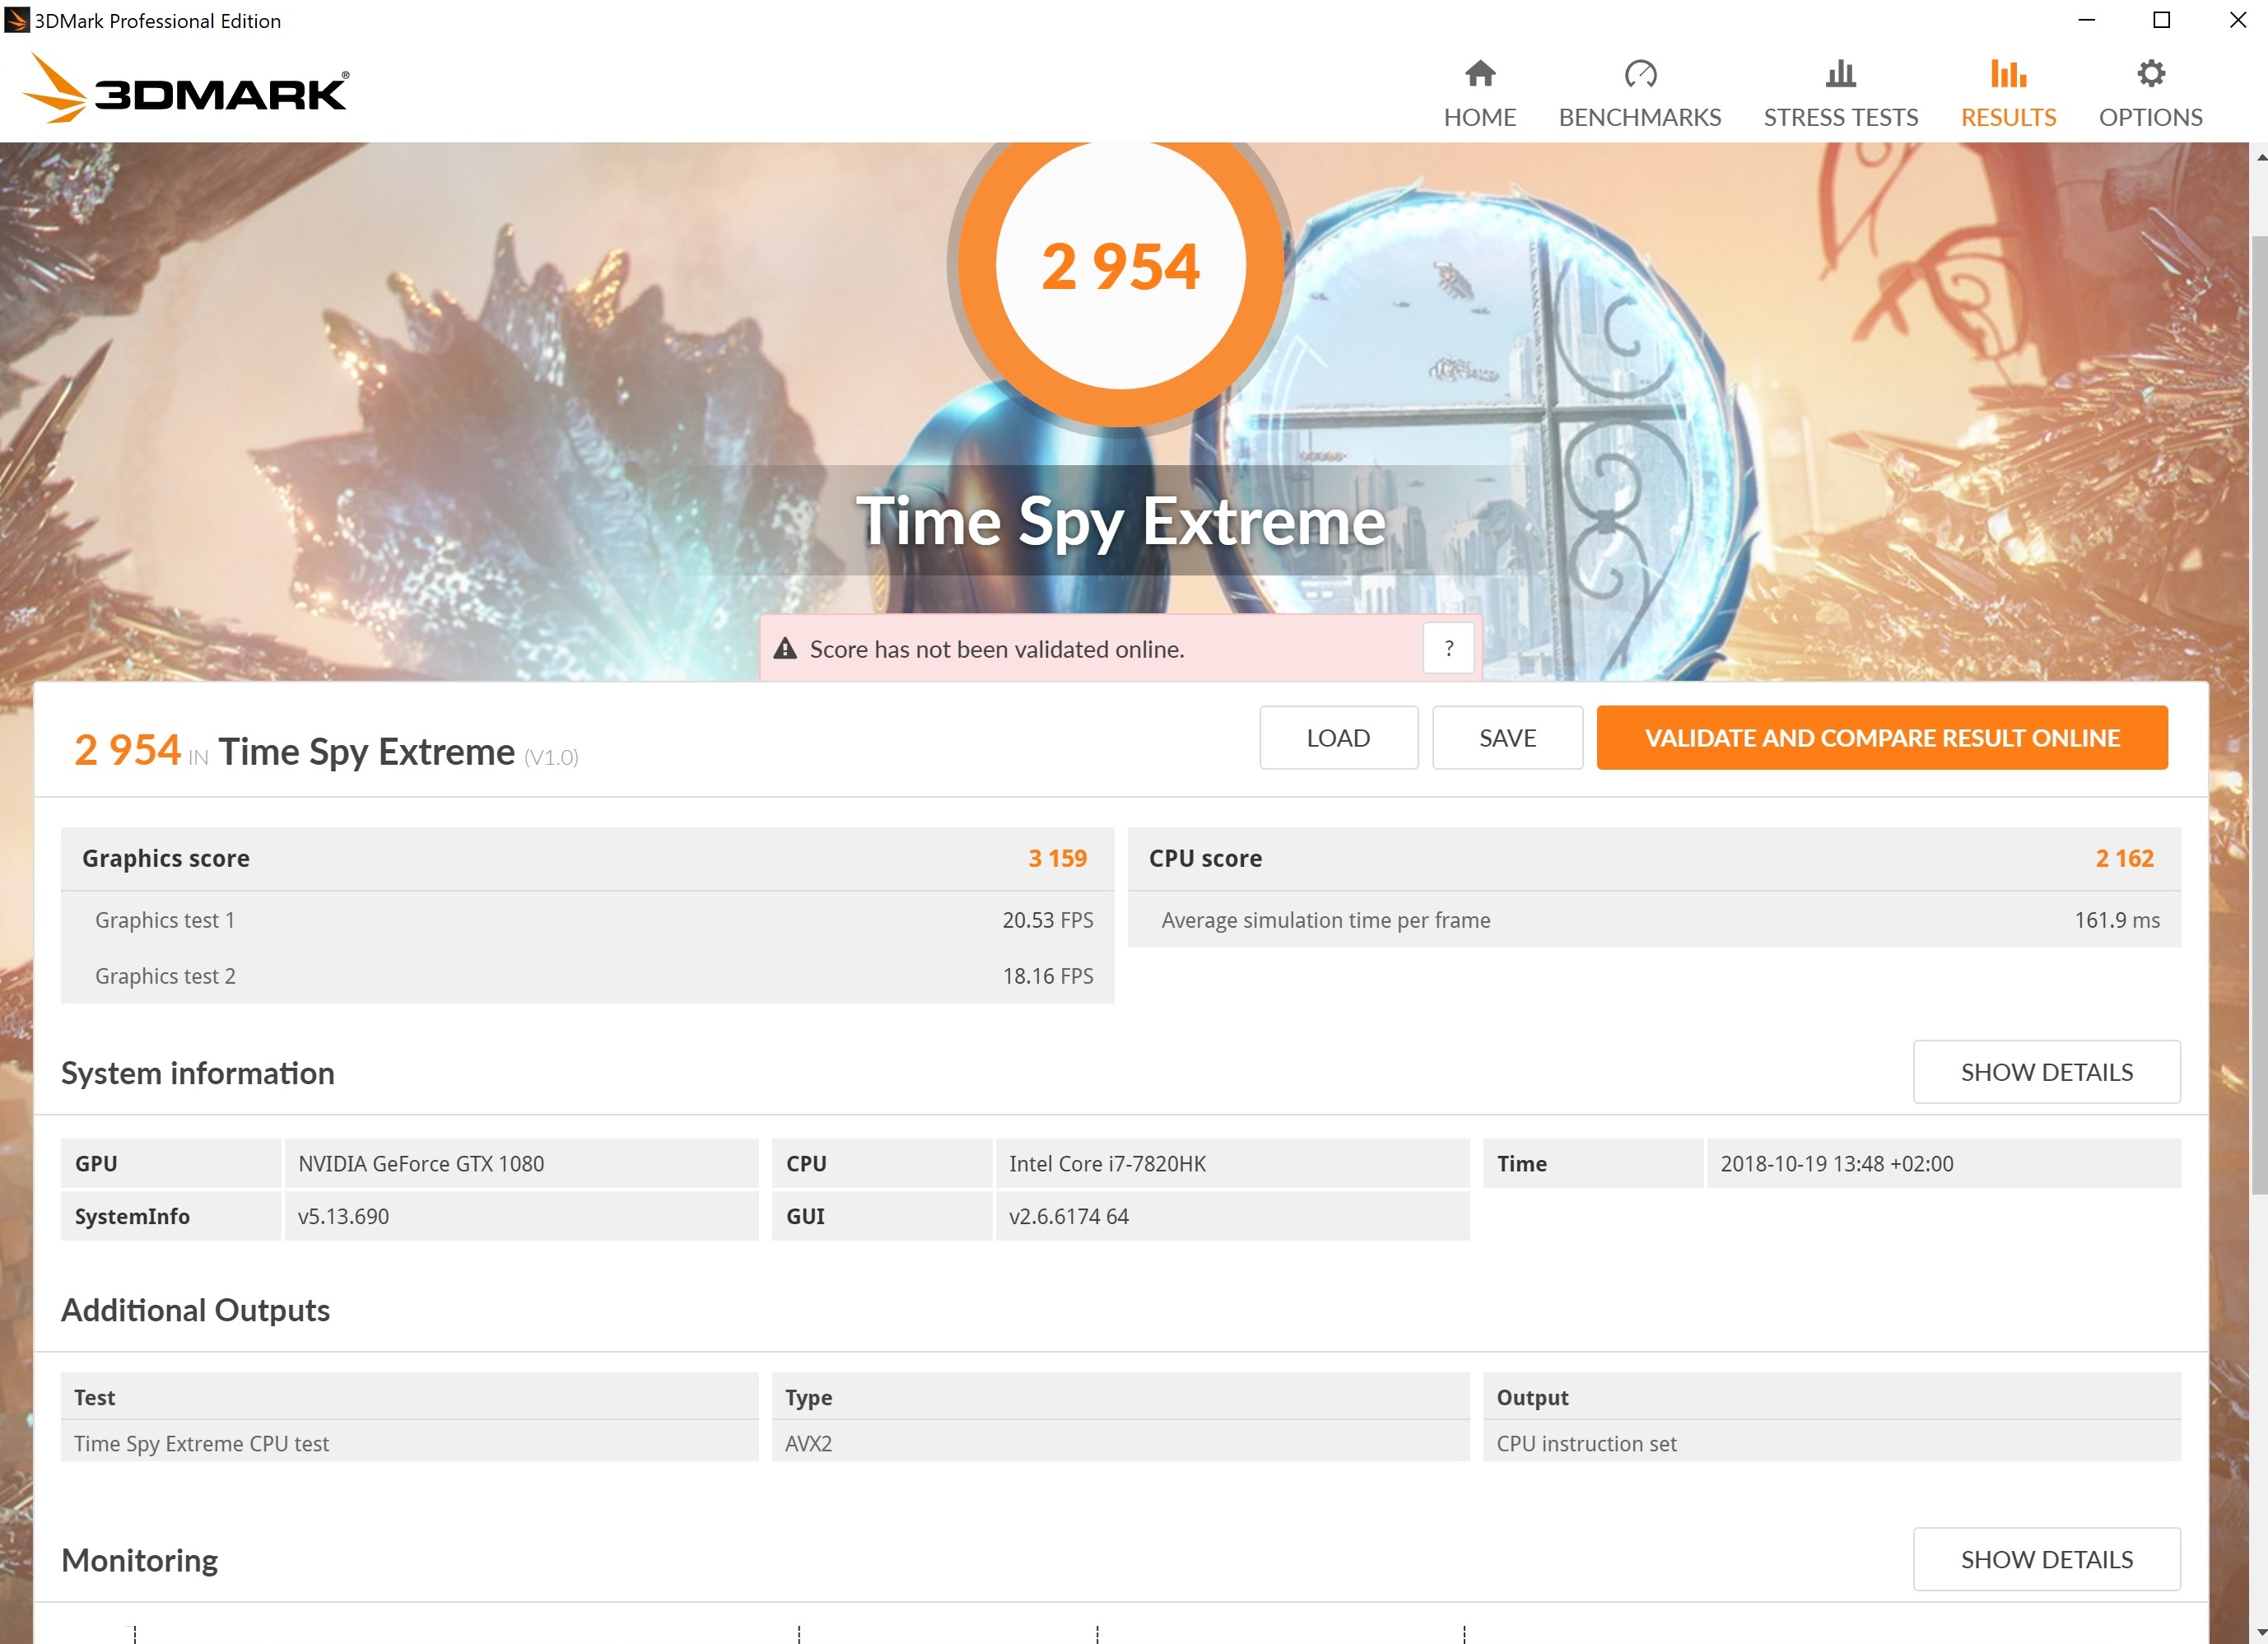Click the scroll up arrow

(x=2259, y=157)
